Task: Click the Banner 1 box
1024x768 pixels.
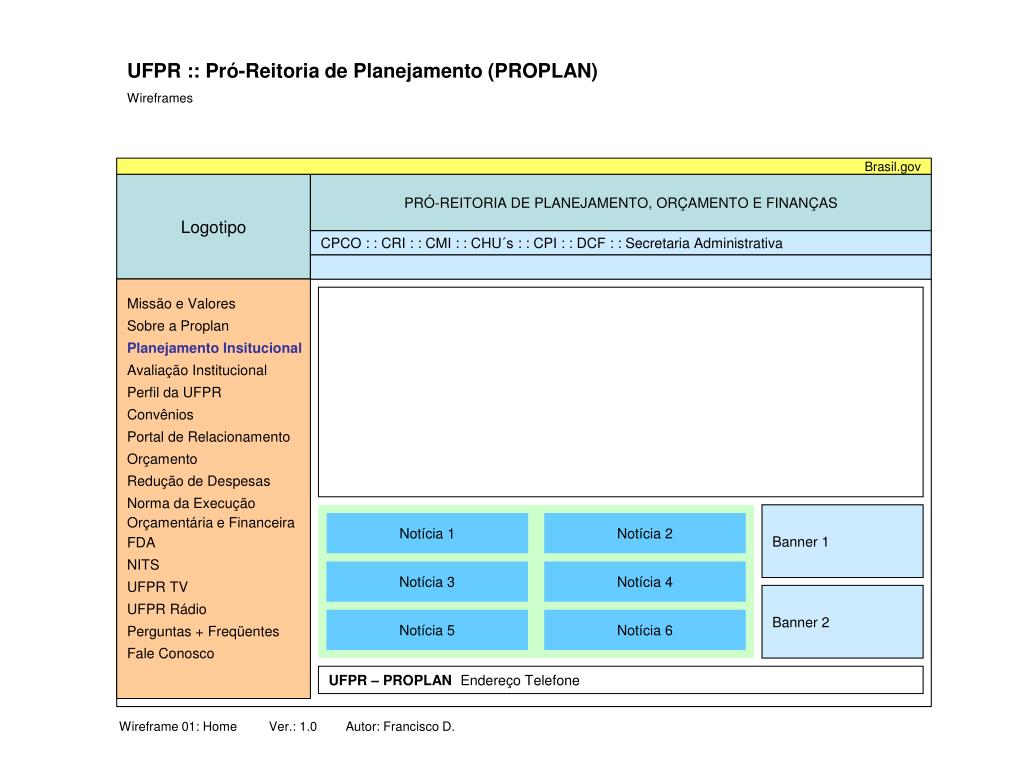Action: (x=842, y=541)
